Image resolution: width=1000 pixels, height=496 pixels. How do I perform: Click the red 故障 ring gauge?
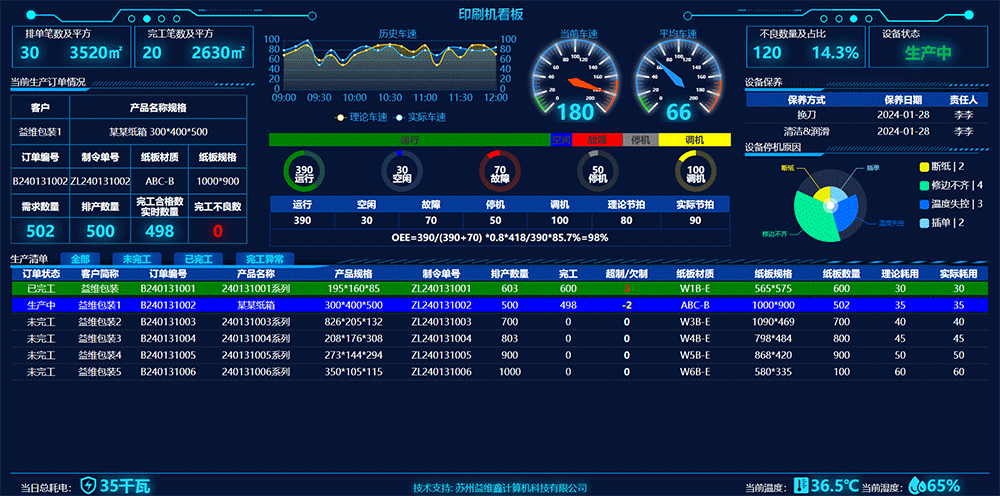(x=500, y=172)
